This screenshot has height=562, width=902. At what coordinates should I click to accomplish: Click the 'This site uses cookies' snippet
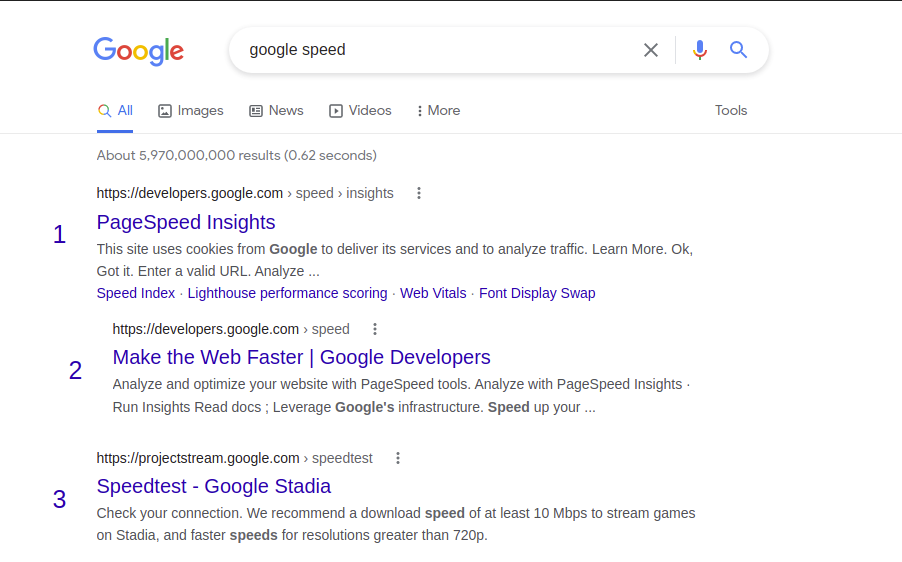395,260
